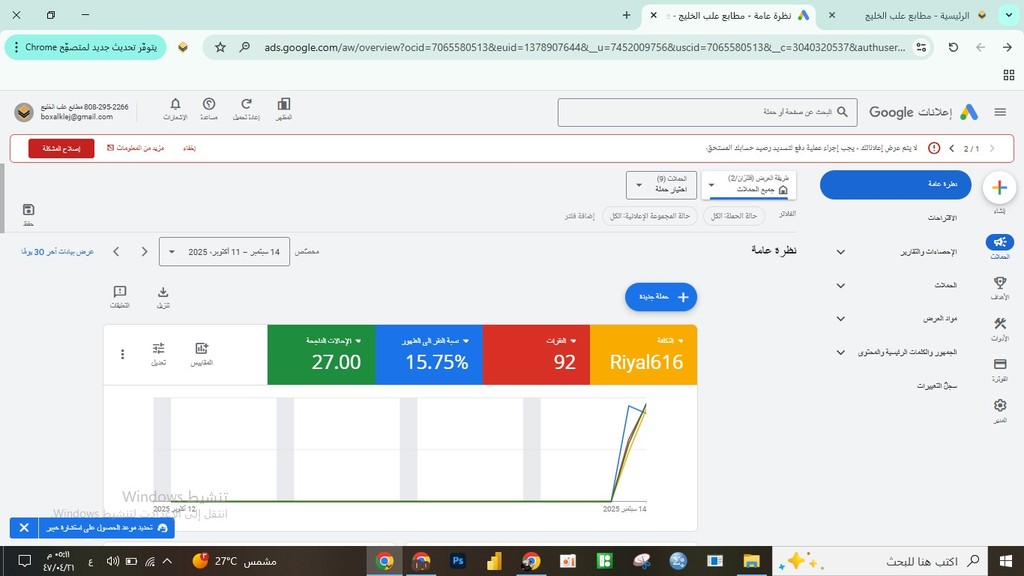Bookmark this page with the star icon
The height and width of the screenshot is (576, 1024).
click(x=220, y=47)
